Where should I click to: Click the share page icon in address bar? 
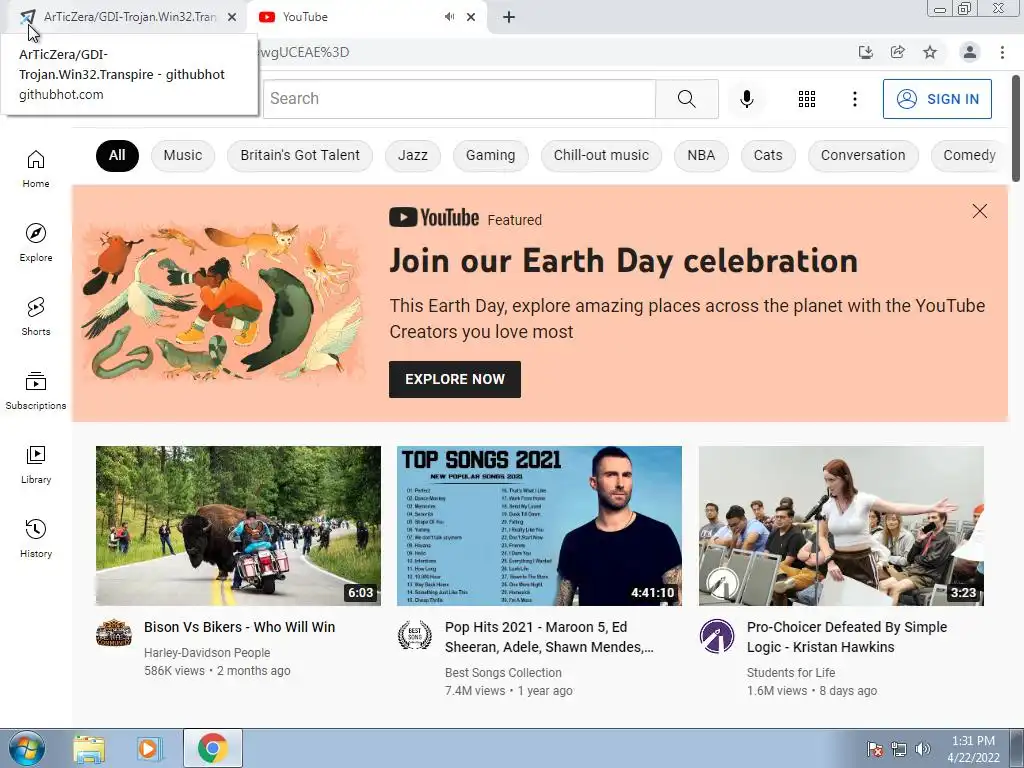pos(898,52)
